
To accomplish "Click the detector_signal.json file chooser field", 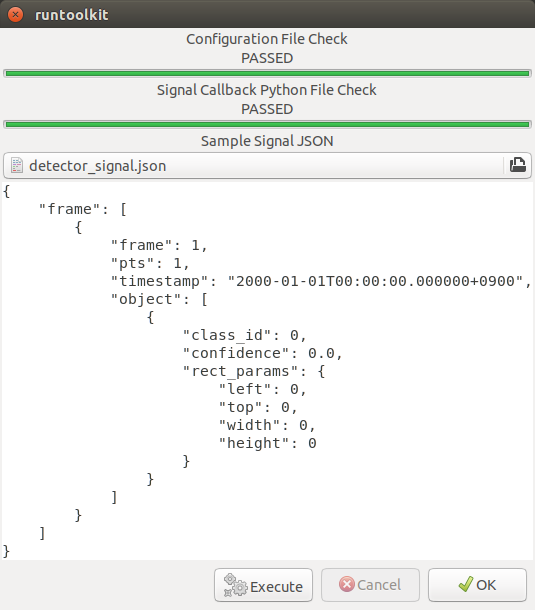I will pos(267,165).
